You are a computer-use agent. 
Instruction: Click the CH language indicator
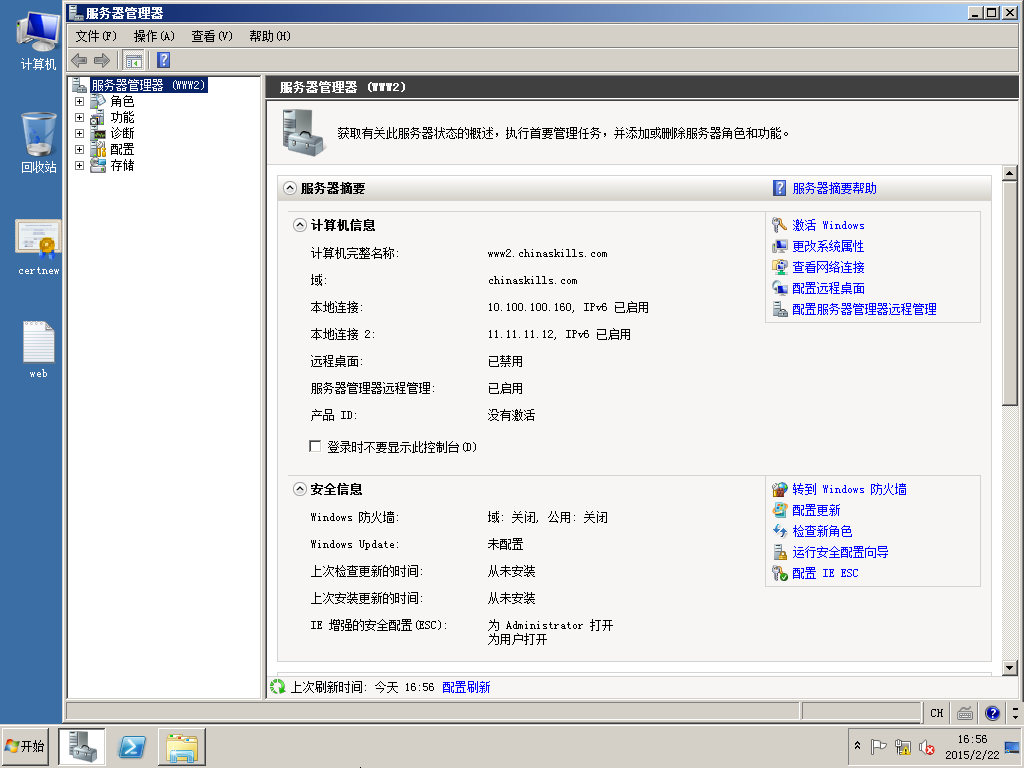pos(936,713)
